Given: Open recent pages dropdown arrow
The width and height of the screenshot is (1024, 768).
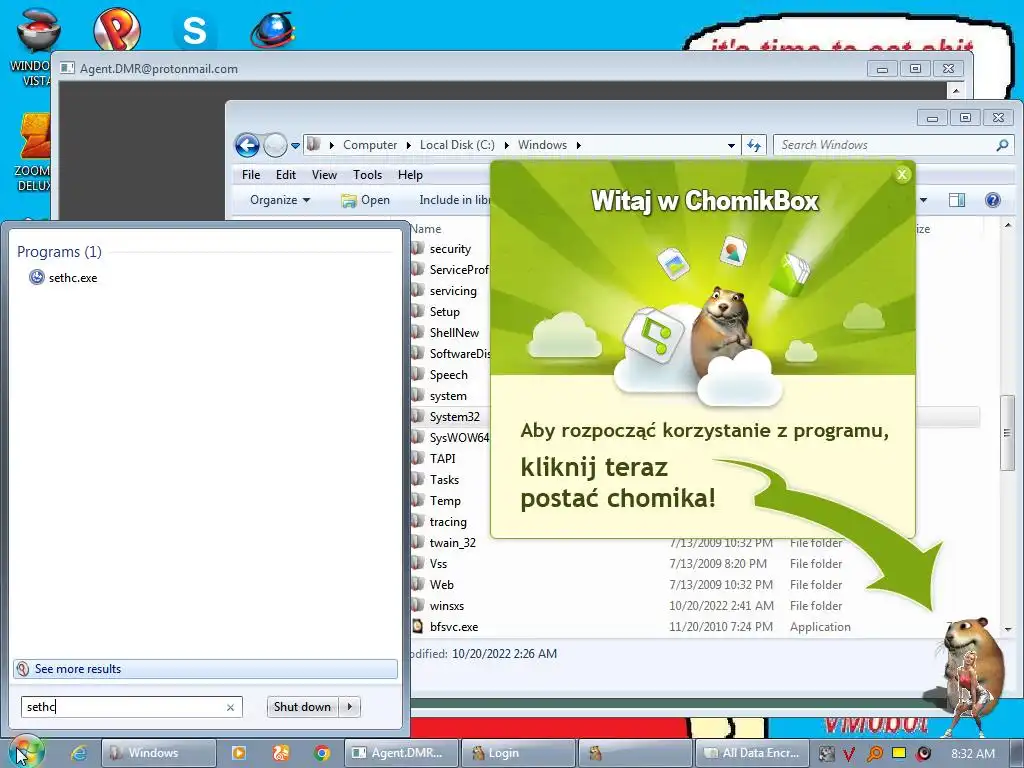Looking at the screenshot, I should (x=295, y=146).
